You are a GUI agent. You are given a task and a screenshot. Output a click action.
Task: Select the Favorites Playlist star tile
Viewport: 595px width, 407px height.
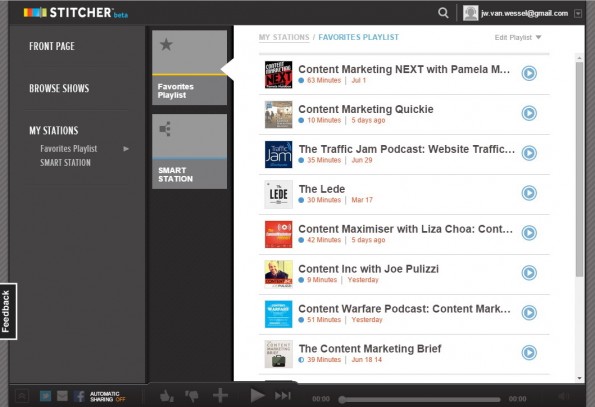(x=189, y=68)
